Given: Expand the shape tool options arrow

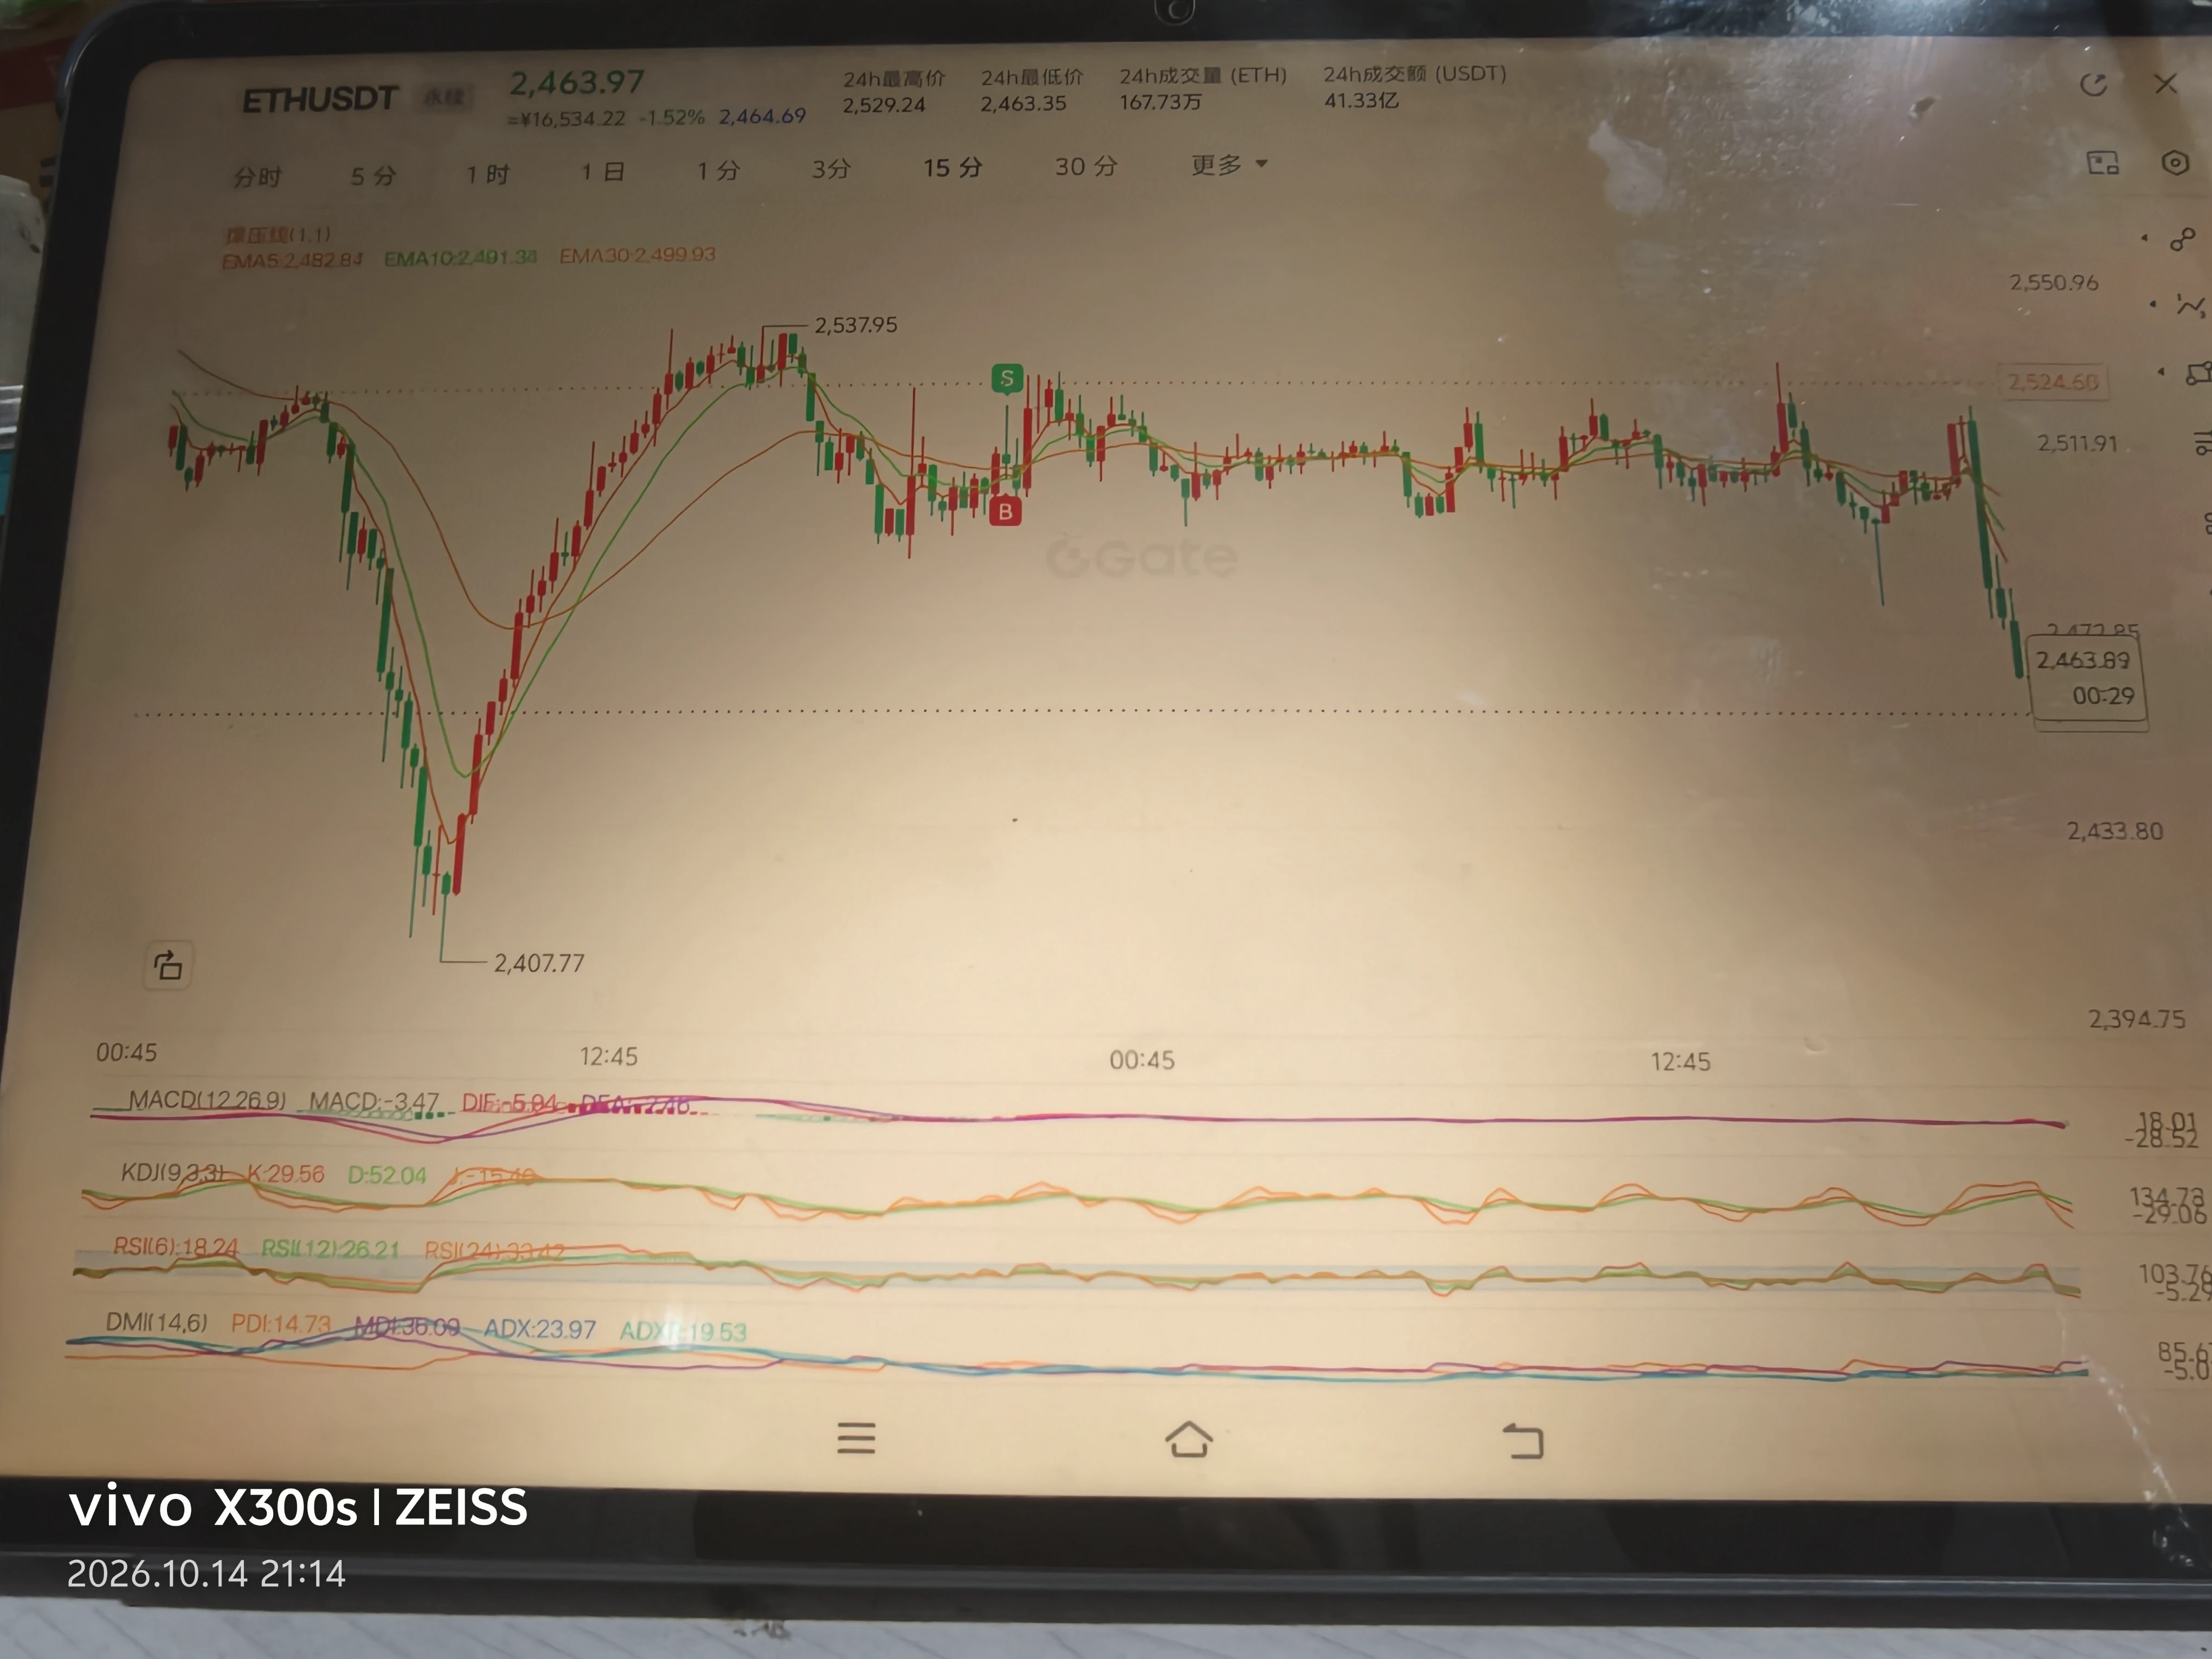Looking at the screenshot, I should (2161, 372).
